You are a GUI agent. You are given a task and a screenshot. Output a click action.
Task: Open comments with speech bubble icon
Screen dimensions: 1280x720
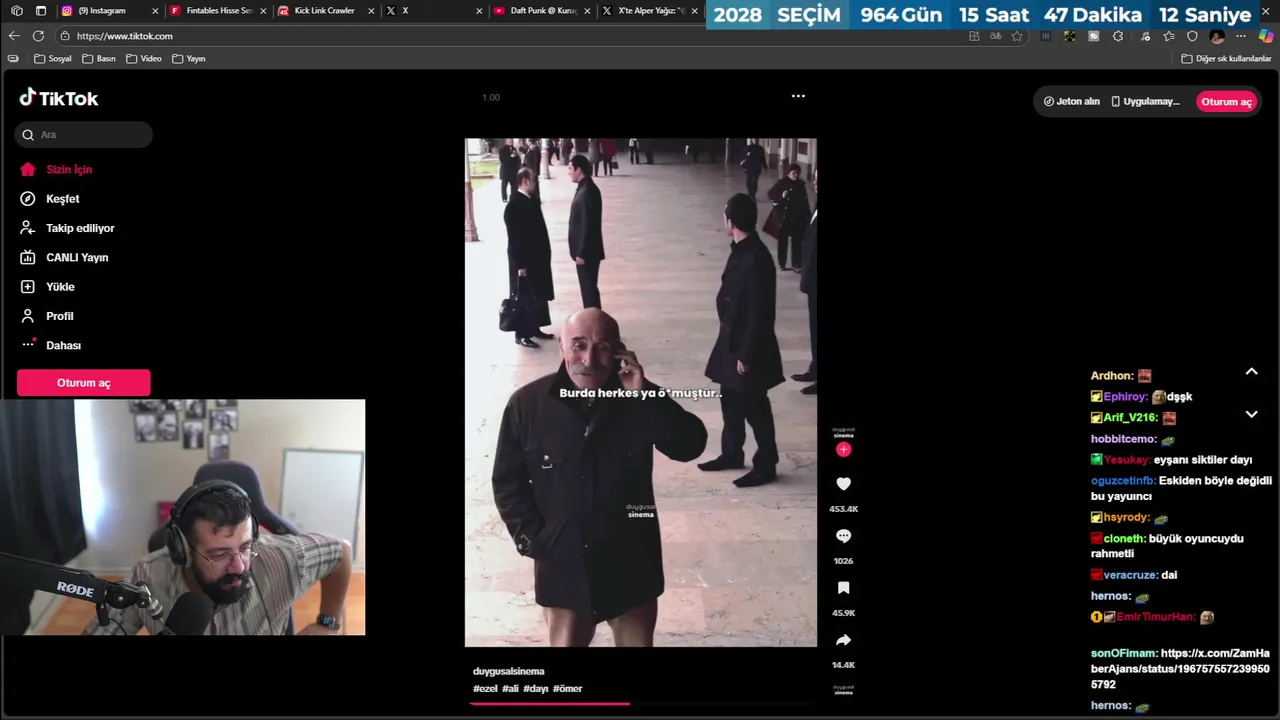point(843,536)
